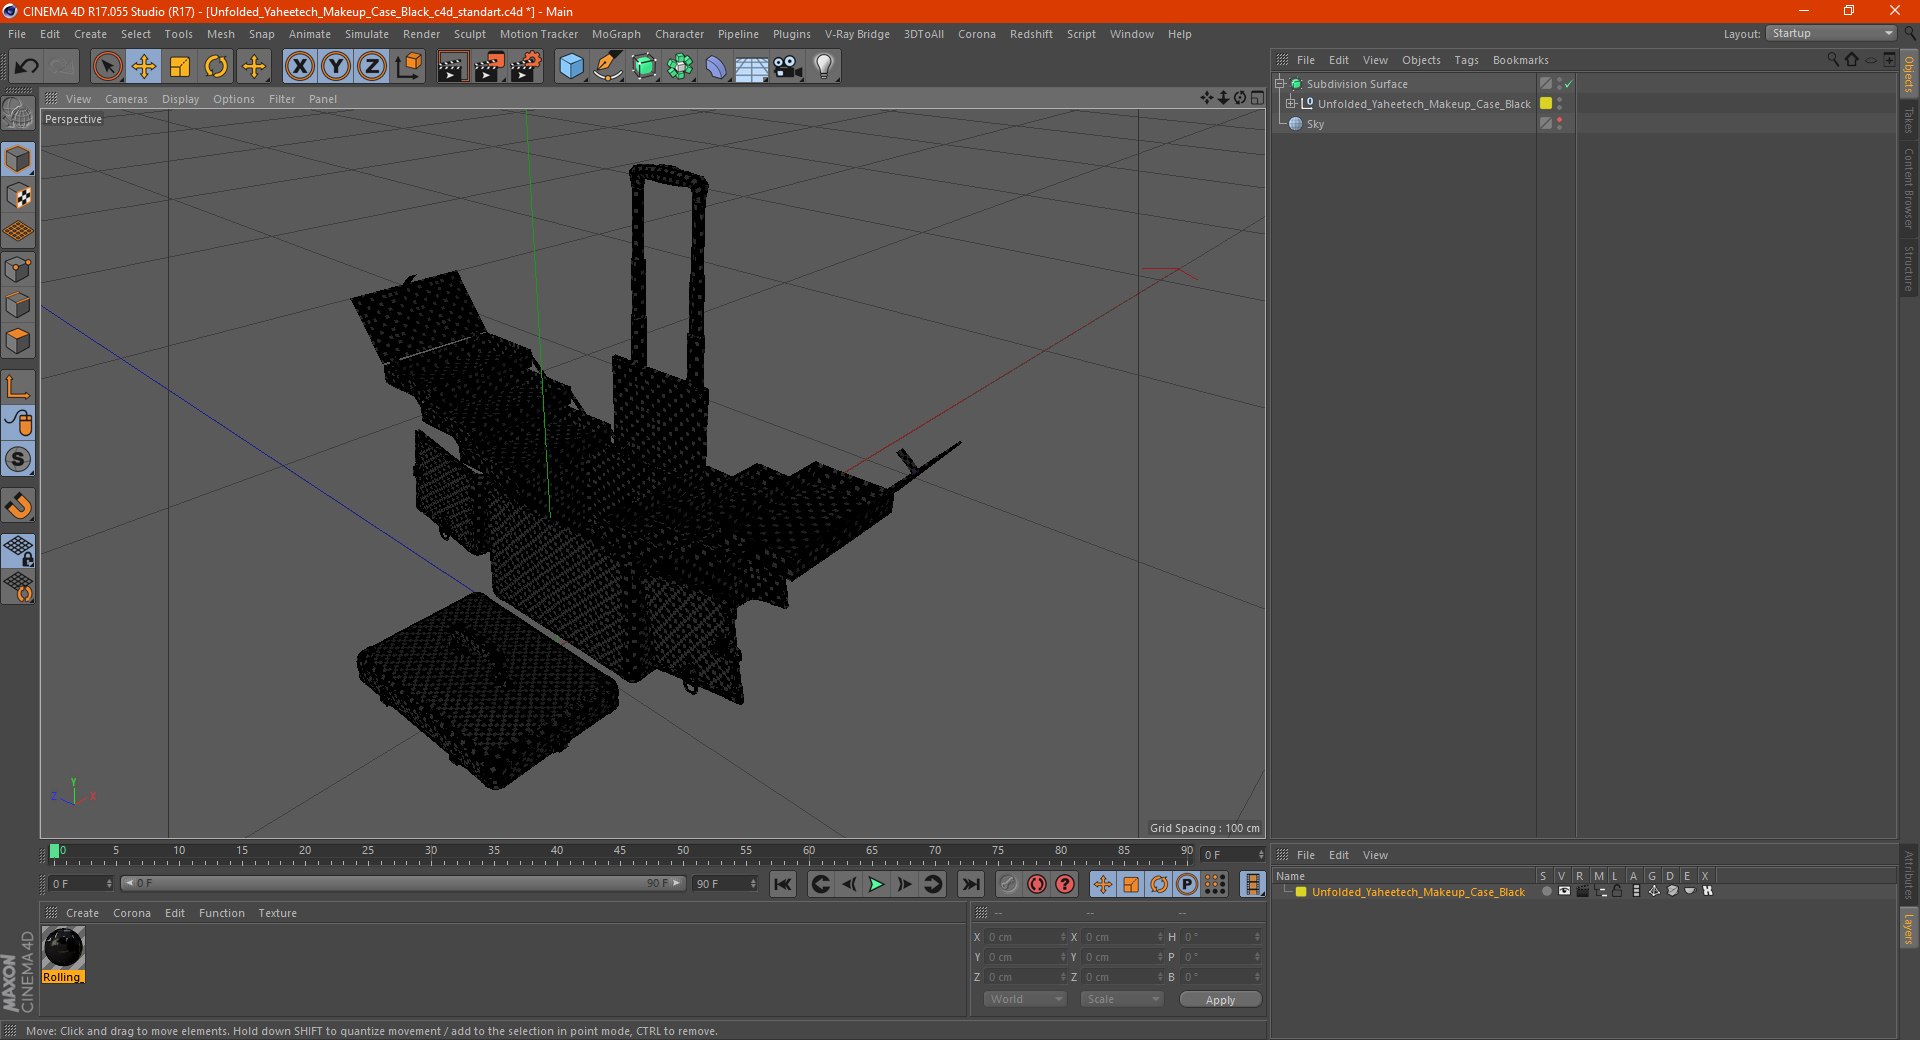Open the Scale dropdown in coordinates panel

(x=1122, y=999)
